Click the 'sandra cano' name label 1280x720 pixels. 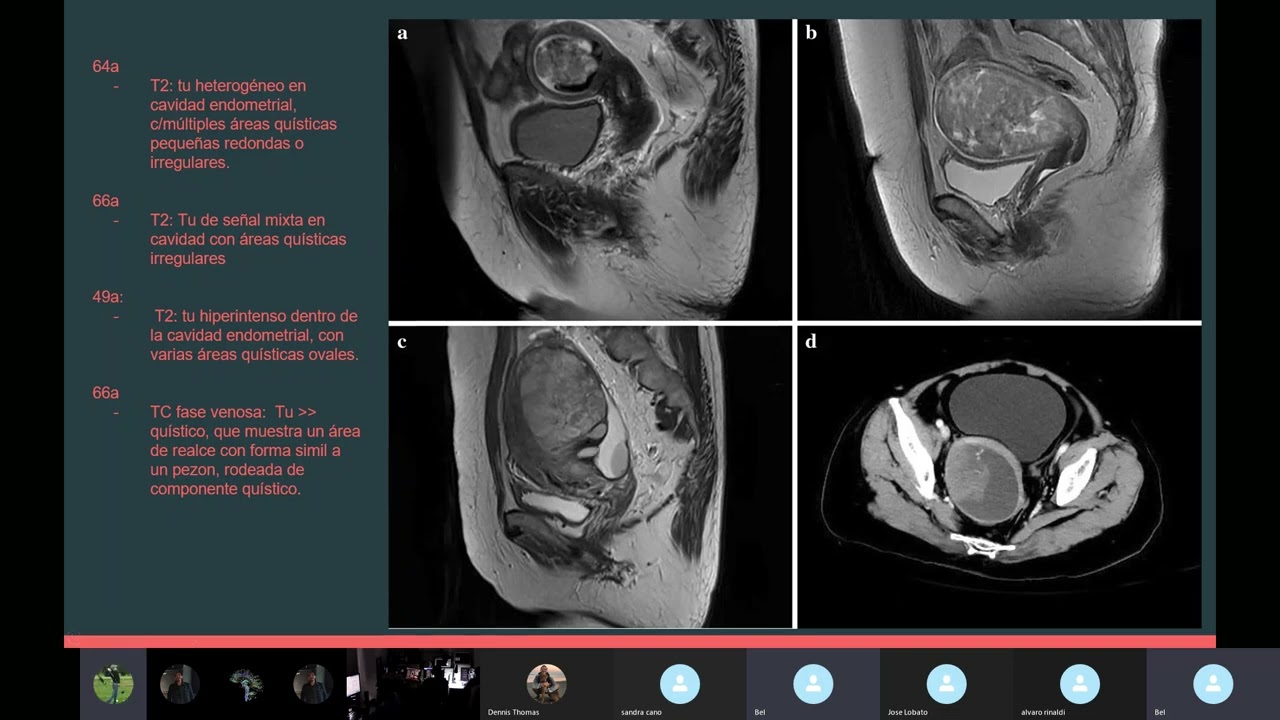641,712
